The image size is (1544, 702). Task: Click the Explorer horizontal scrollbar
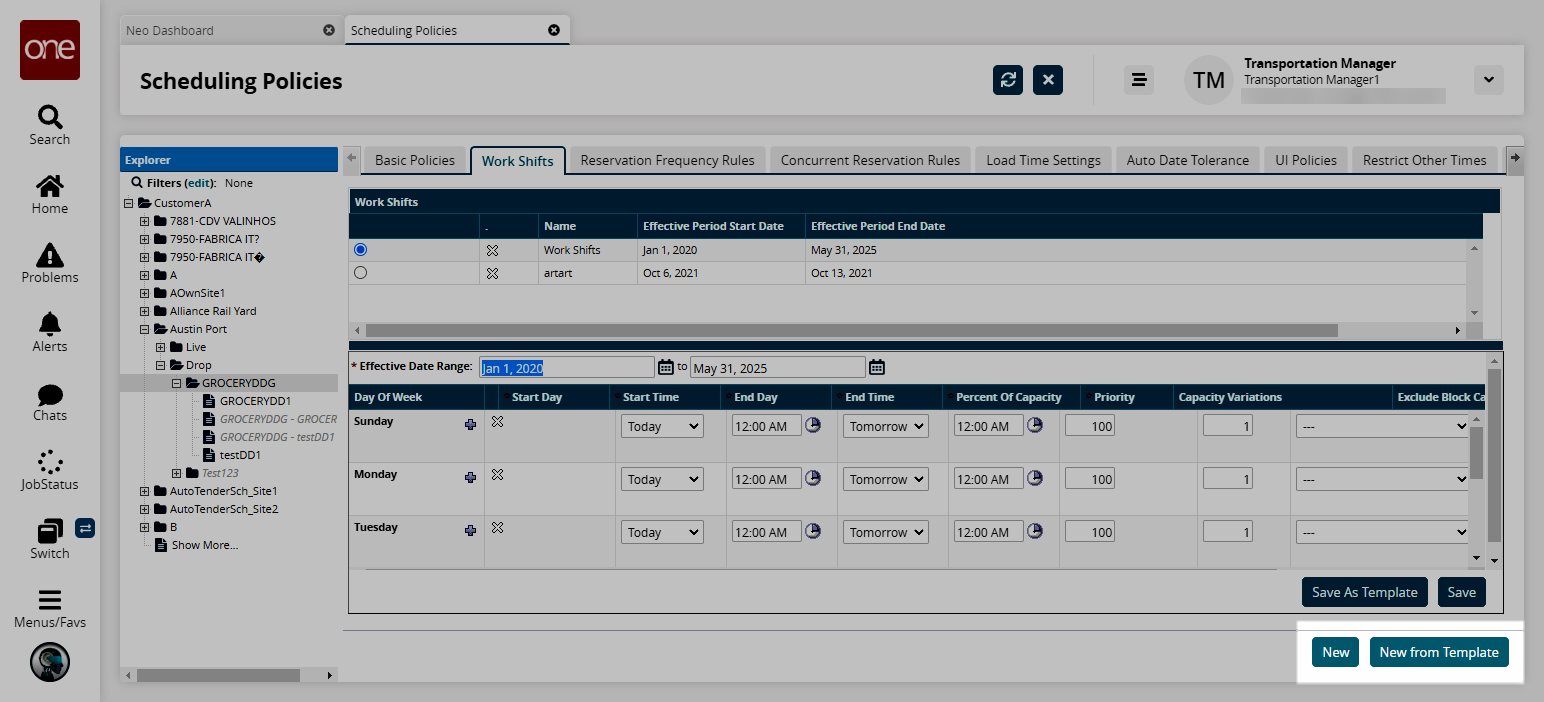218,675
